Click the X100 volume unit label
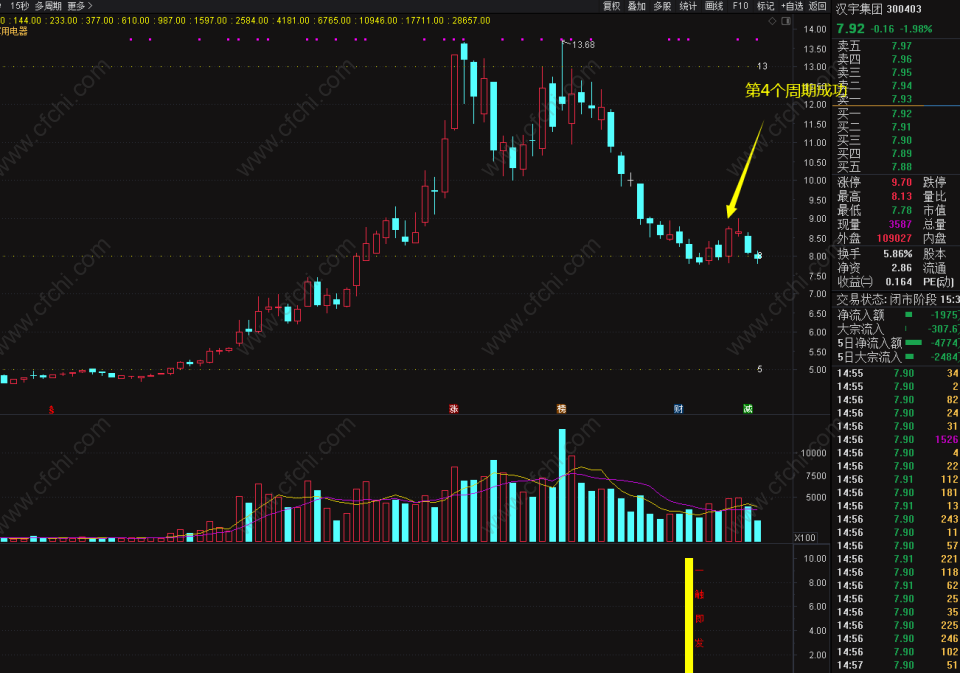Viewport: 960px width, 673px height. click(805, 538)
